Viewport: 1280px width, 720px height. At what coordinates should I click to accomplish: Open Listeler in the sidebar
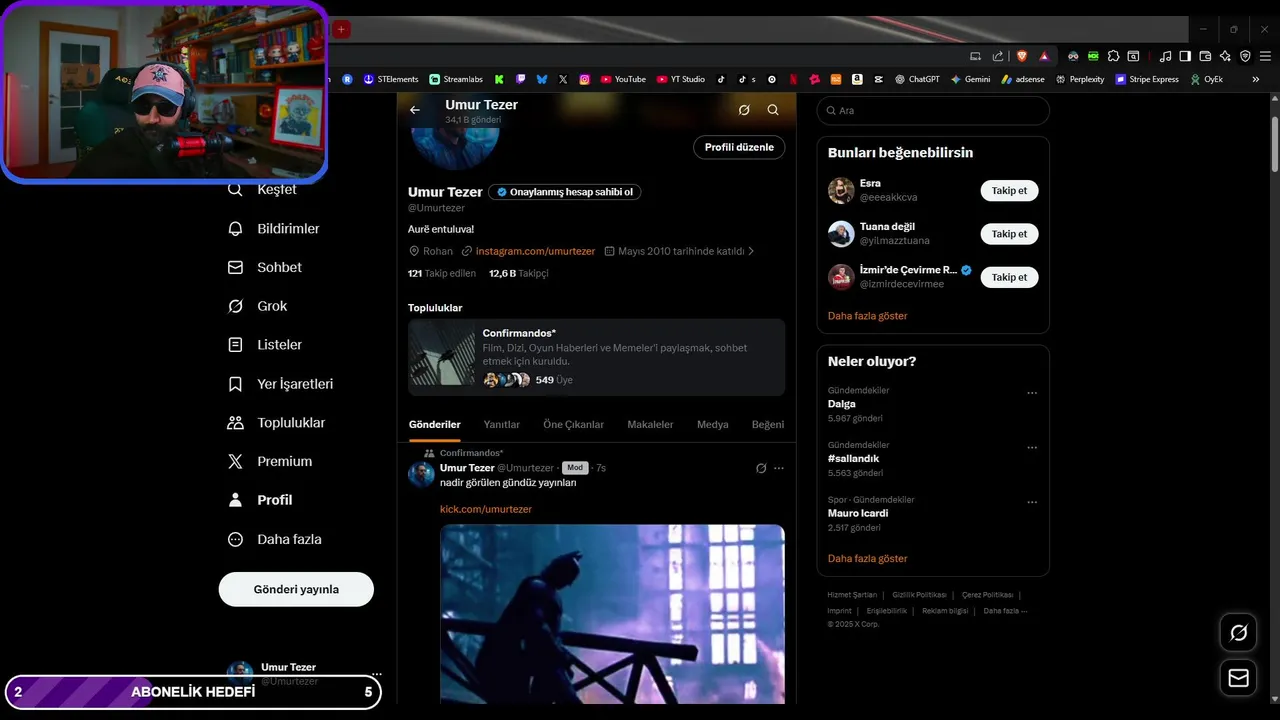click(x=265, y=345)
